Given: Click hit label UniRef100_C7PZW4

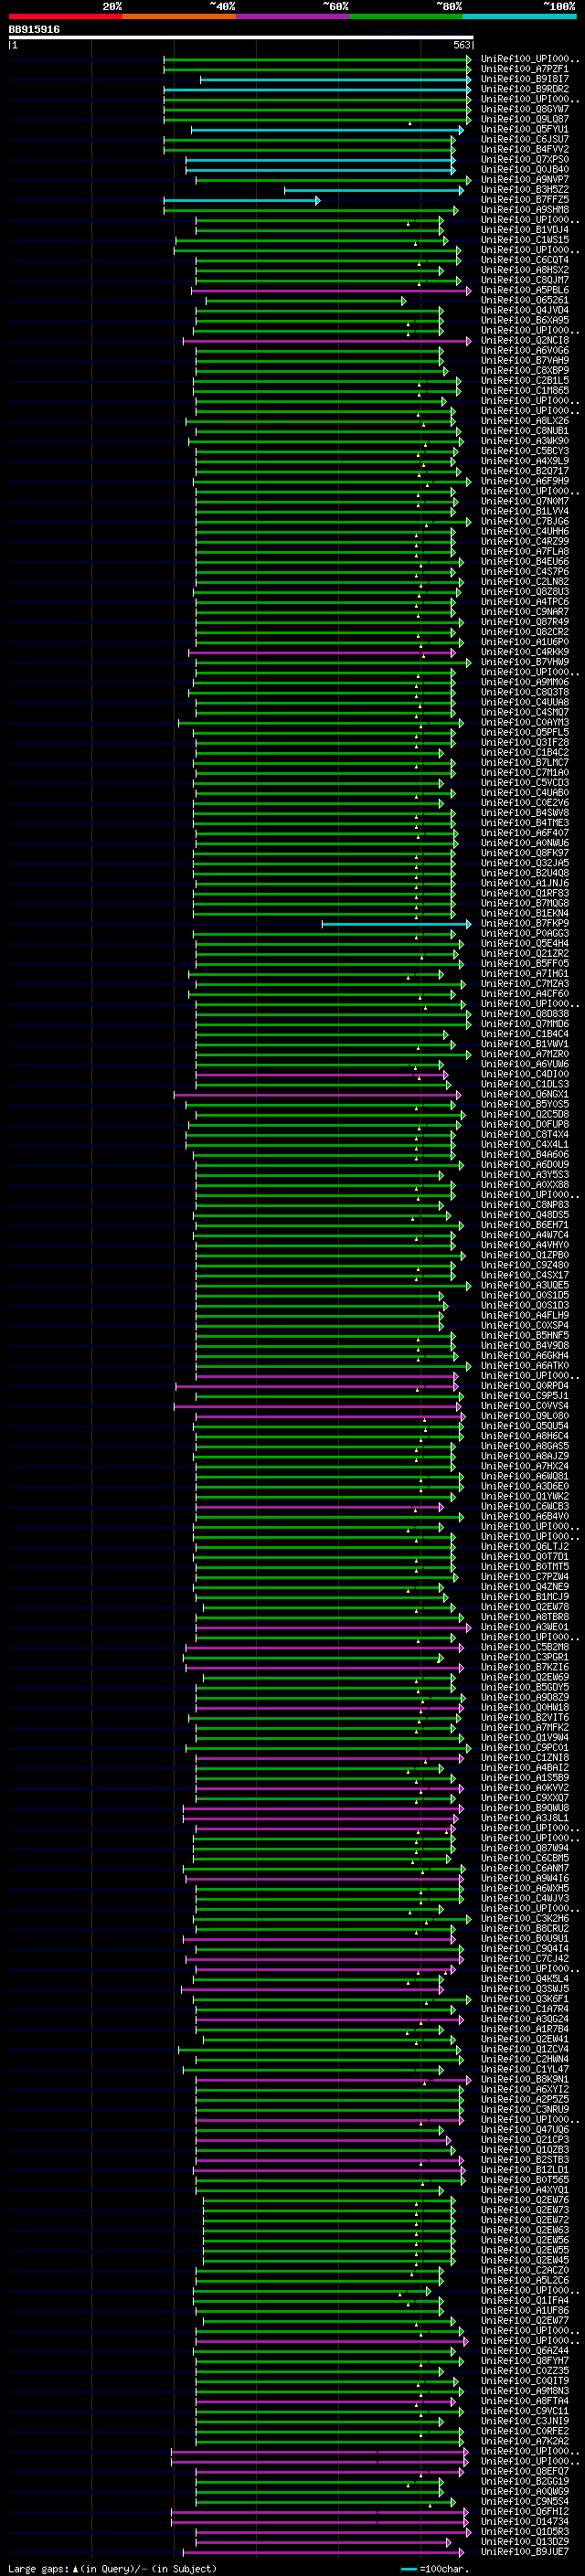Looking at the screenshot, I should click(x=525, y=1577).
